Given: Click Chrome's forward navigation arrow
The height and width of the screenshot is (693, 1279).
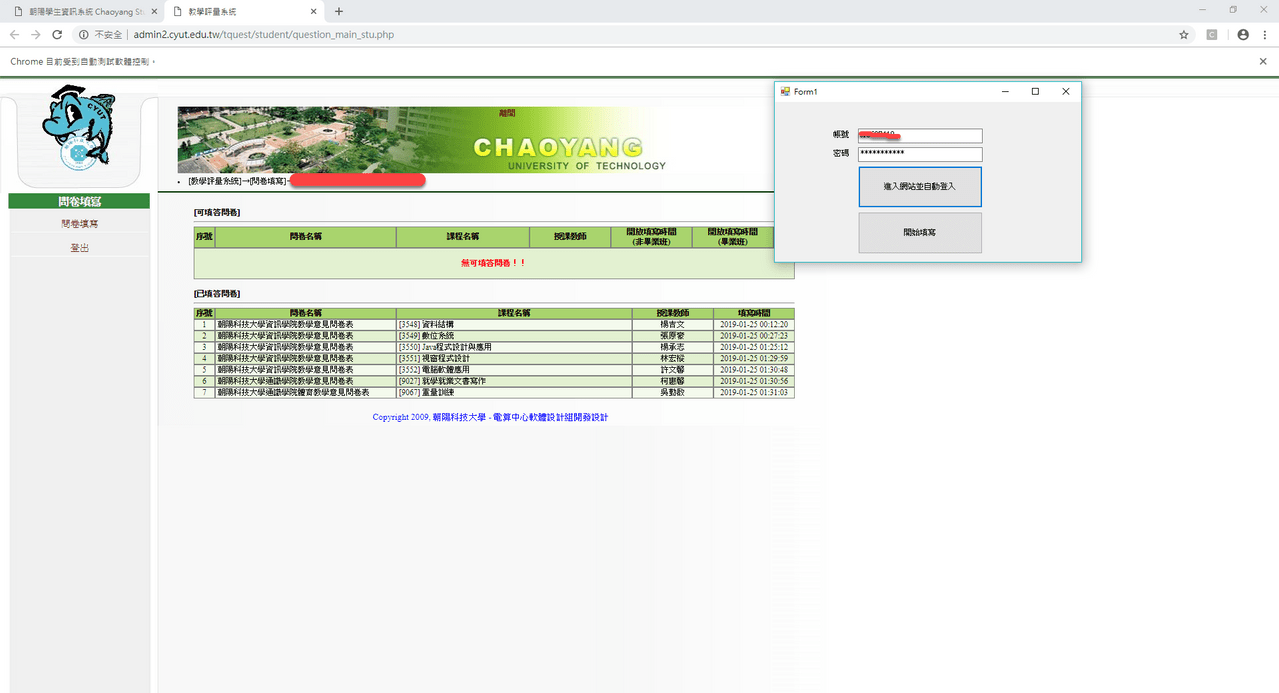Looking at the screenshot, I should (36, 34).
